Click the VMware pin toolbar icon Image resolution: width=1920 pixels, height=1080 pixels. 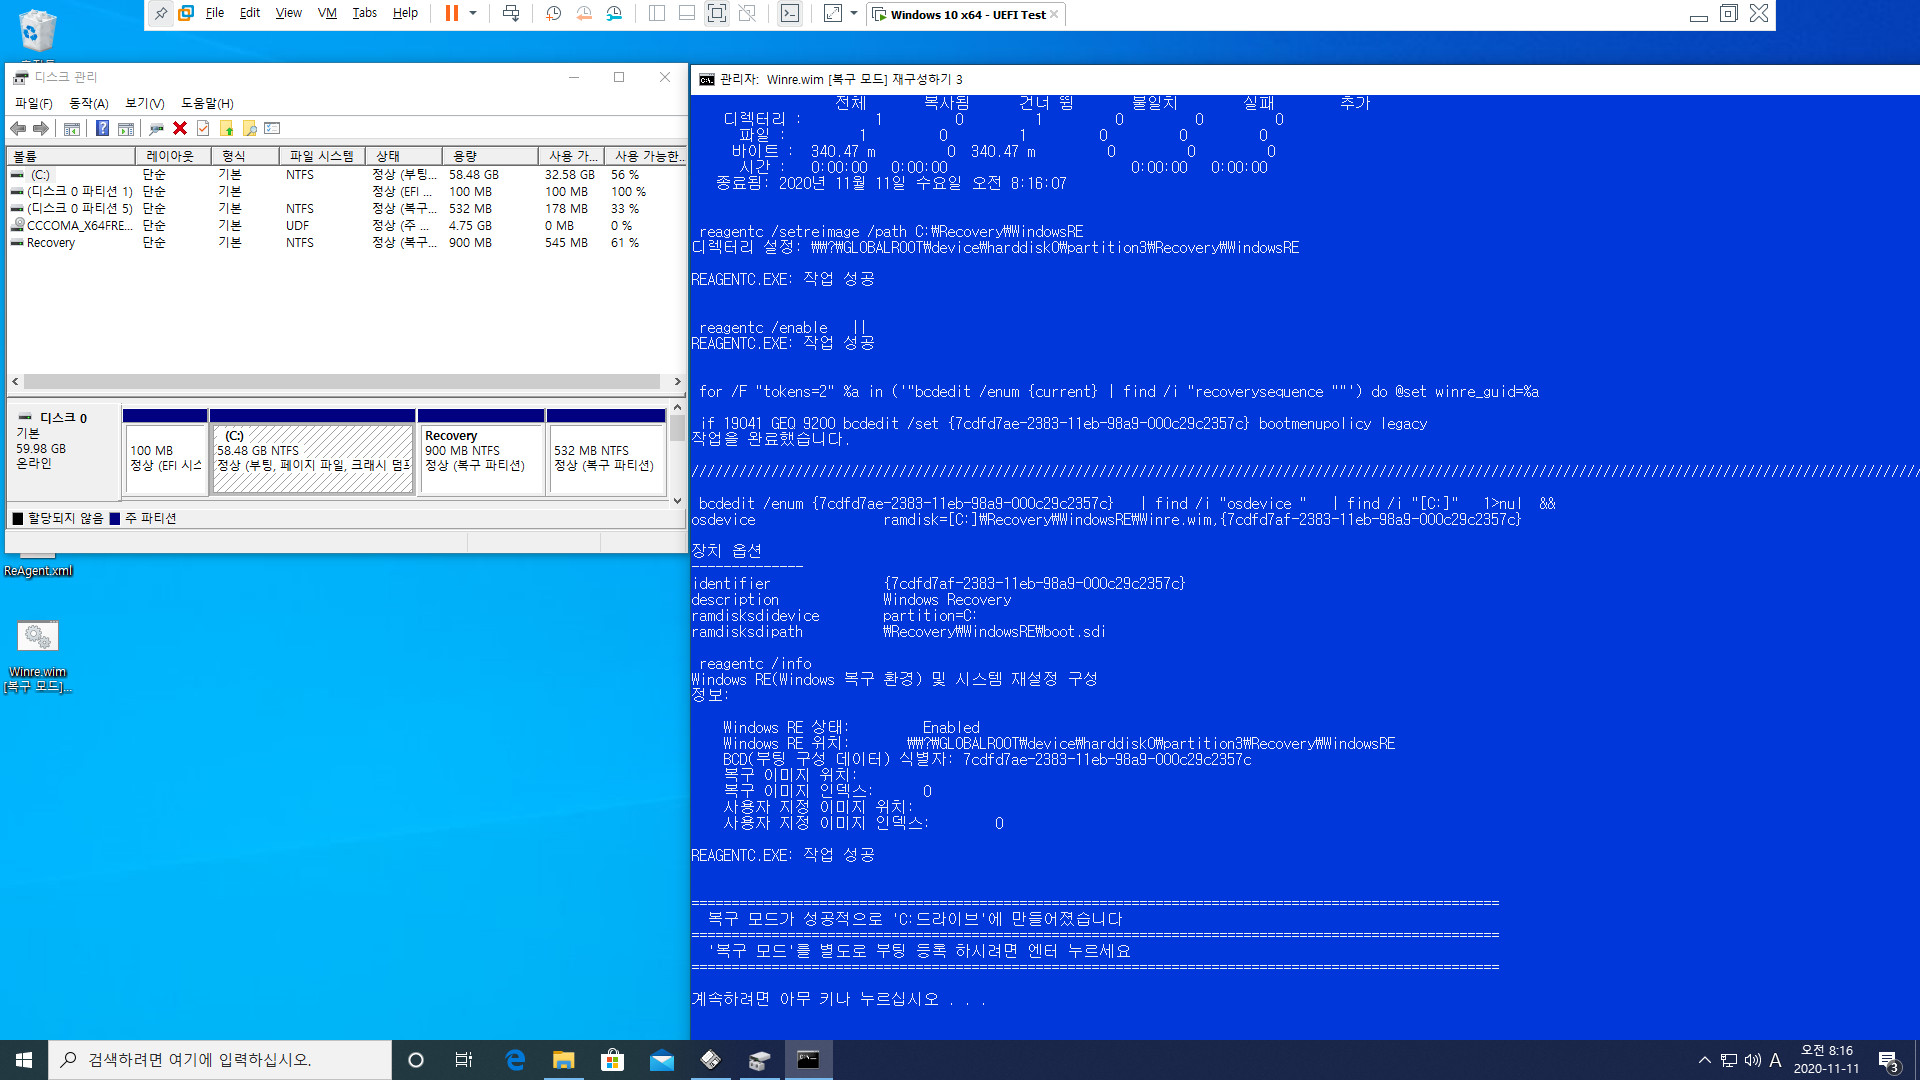161,13
